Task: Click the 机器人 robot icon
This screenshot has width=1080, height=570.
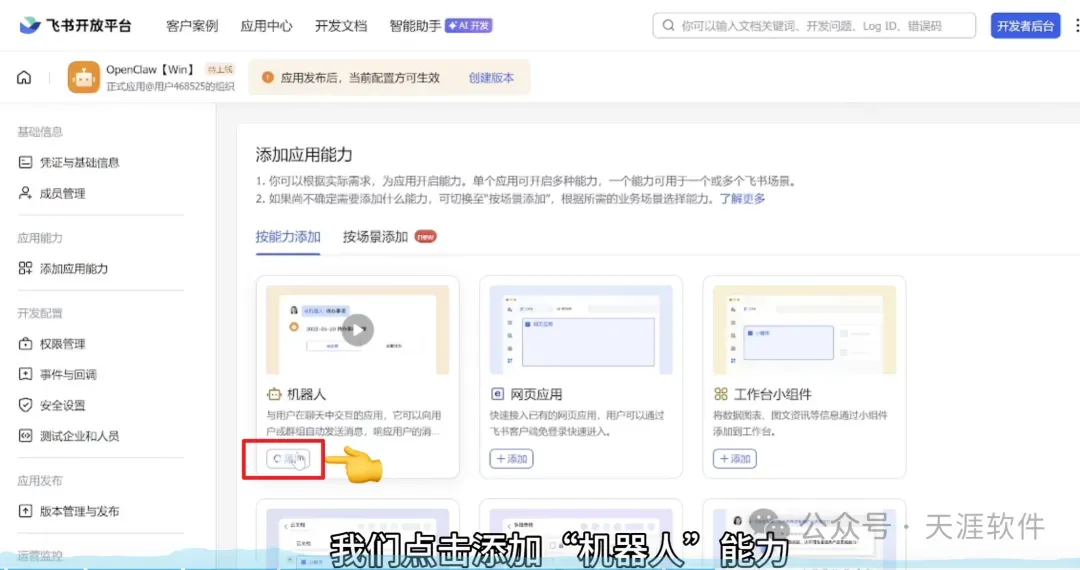Action: pos(274,394)
